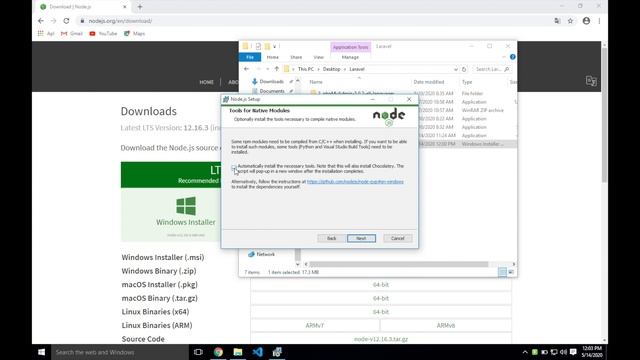Click the taskbar search box
The height and width of the screenshot is (360, 640).
pos(120,352)
